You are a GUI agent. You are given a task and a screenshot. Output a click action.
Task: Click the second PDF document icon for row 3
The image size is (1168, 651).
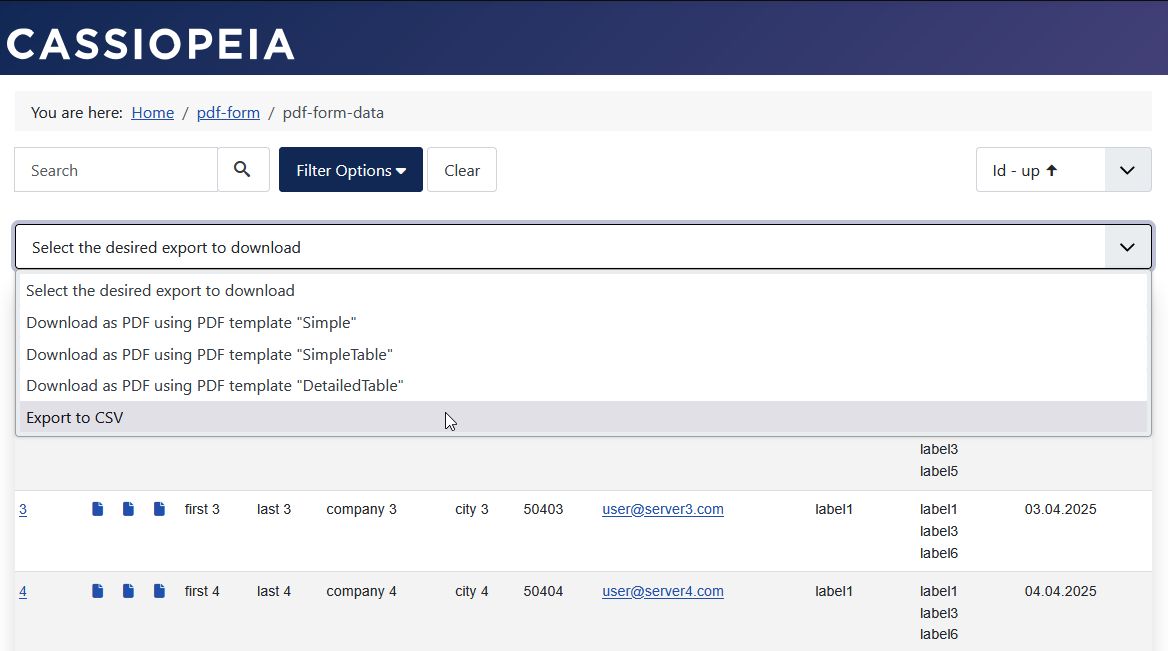click(x=128, y=509)
